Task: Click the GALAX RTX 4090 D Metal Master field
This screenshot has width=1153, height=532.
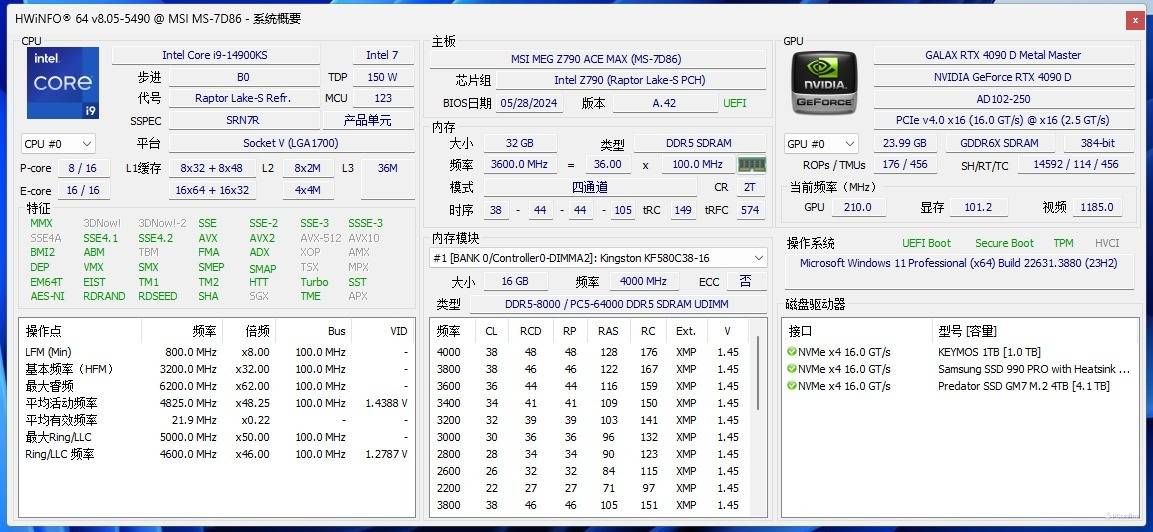Action: [x=1004, y=55]
